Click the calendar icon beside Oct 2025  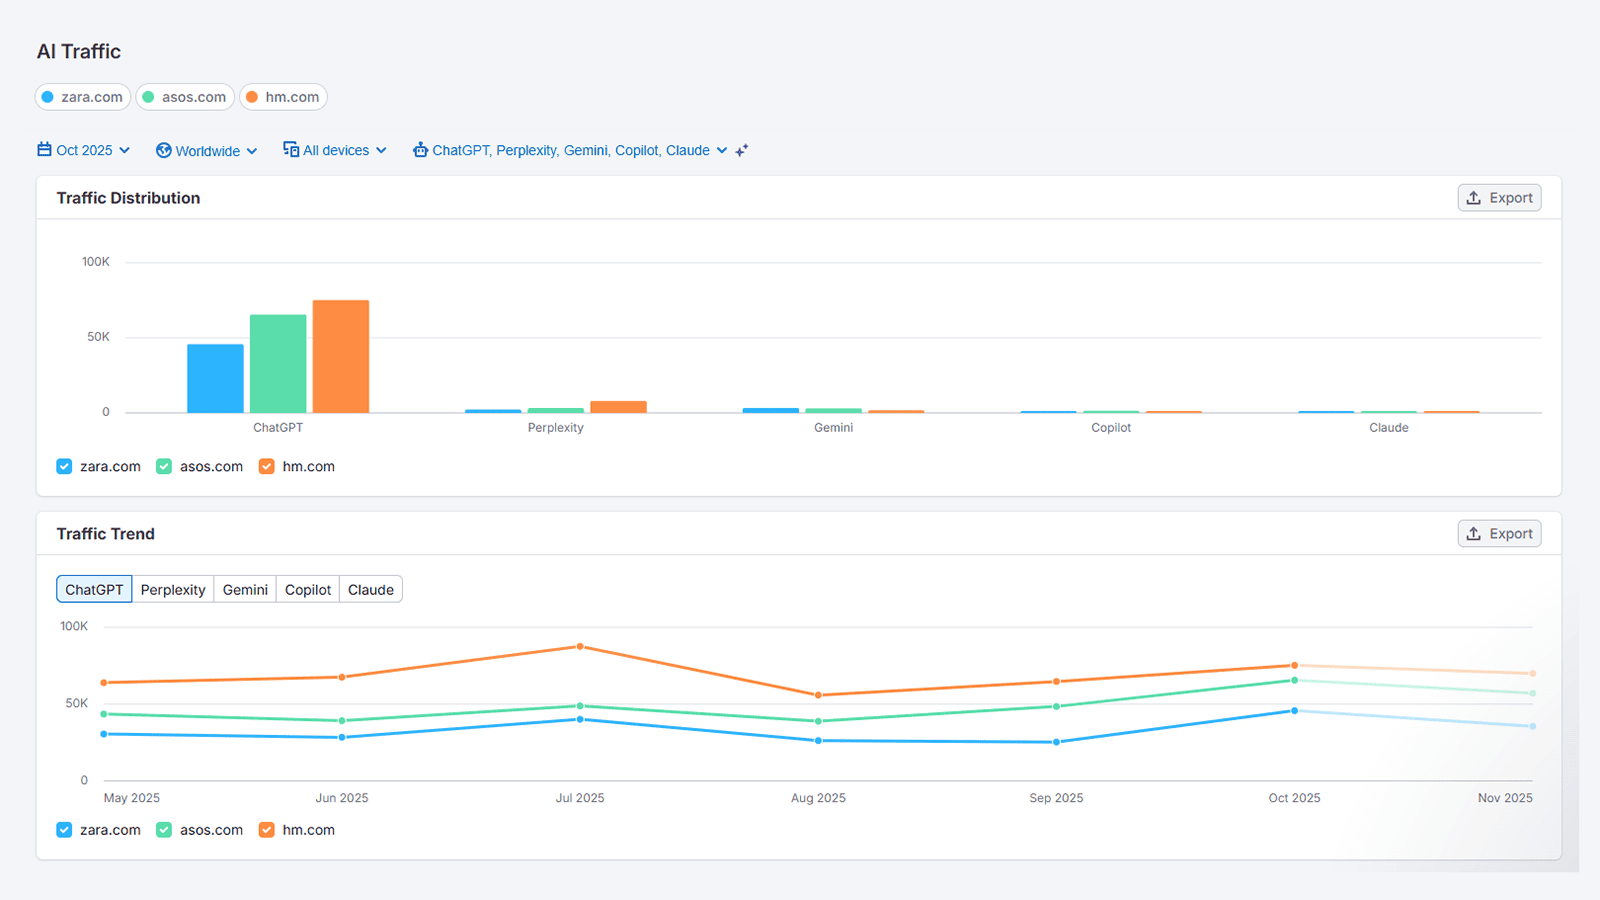click(44, 150)
